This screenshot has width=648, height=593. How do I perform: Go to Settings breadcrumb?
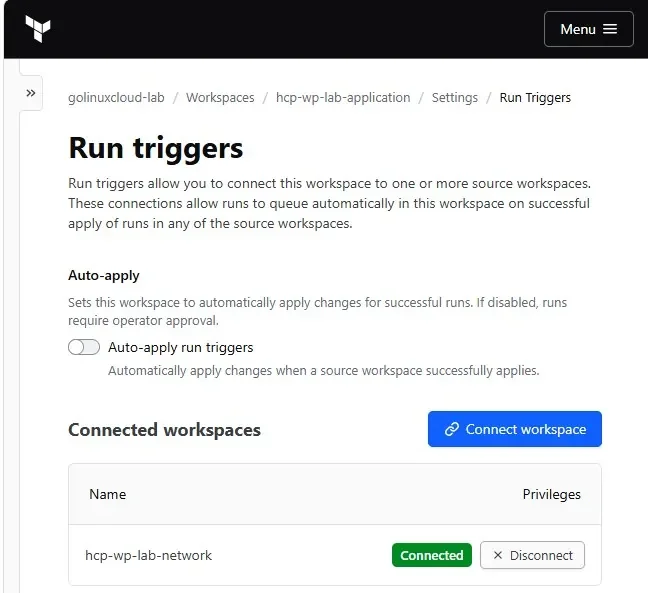click(x=455, y=98)
